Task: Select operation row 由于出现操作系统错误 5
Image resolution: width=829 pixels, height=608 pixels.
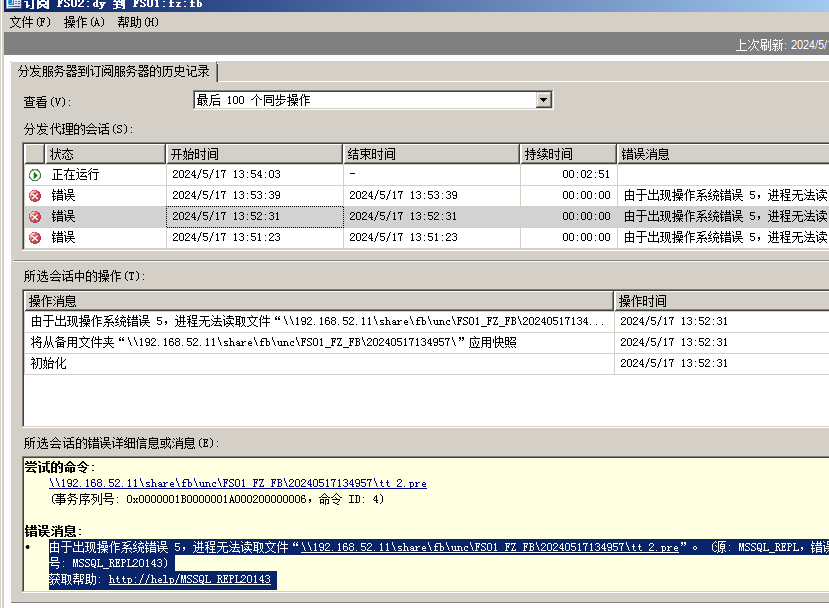Action: click(427, 321)
